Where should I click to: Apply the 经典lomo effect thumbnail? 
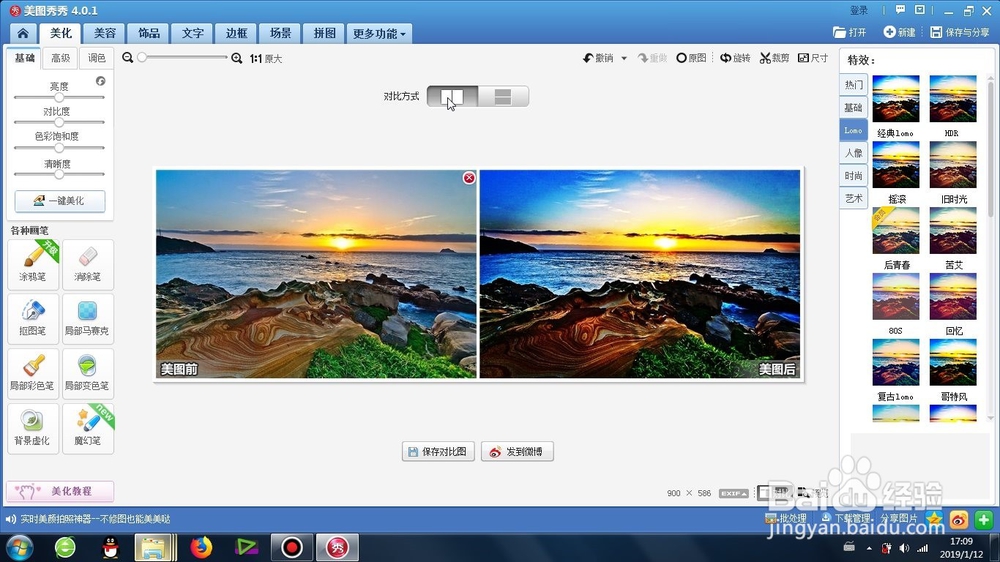(895, 99)
